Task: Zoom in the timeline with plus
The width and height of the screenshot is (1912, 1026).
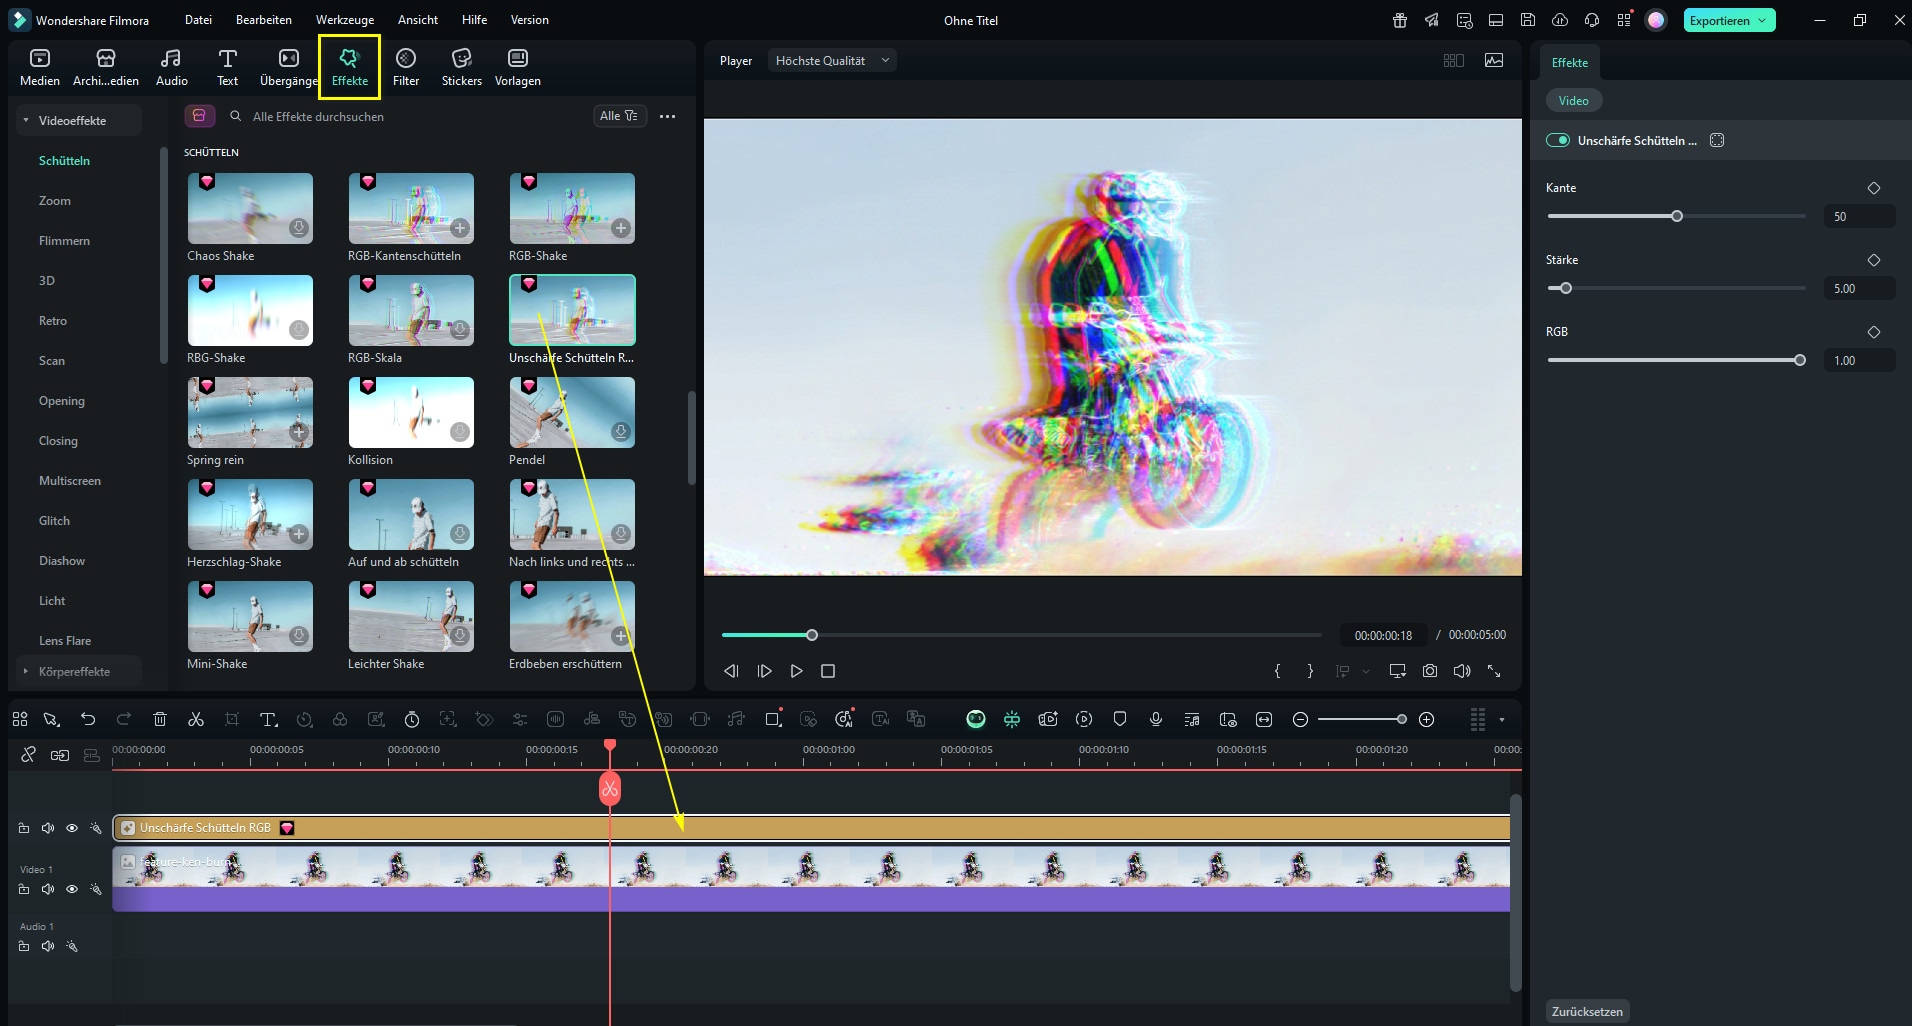Action: pyautogui.click(x=1427, y=719)
